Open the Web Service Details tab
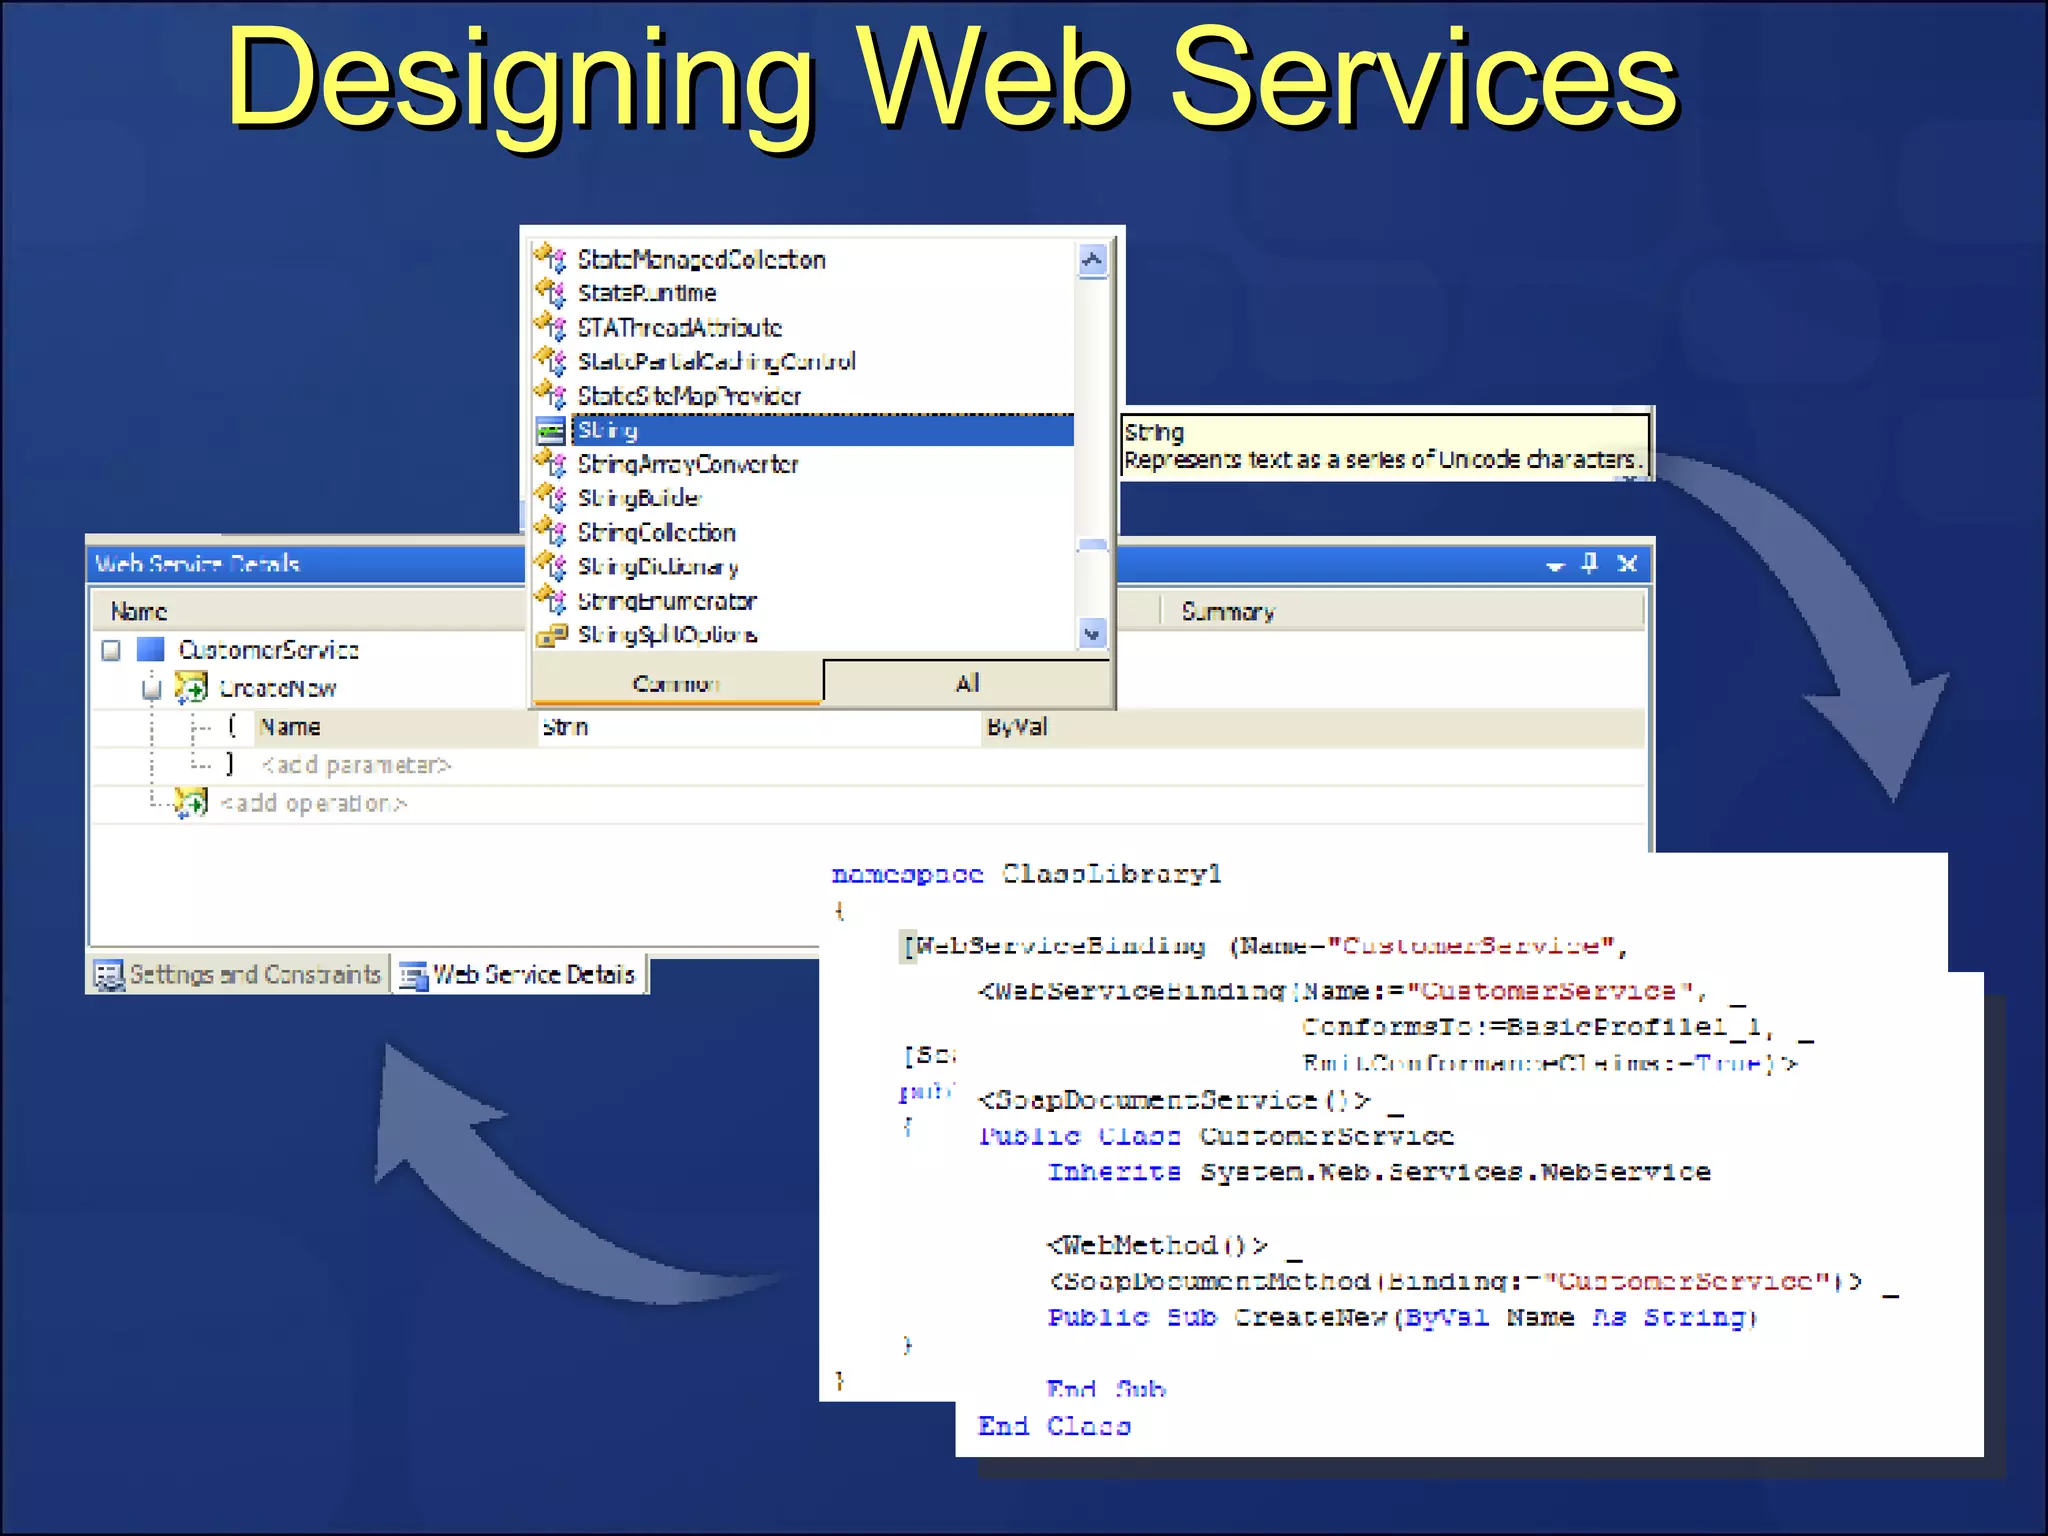 [518, 974]
